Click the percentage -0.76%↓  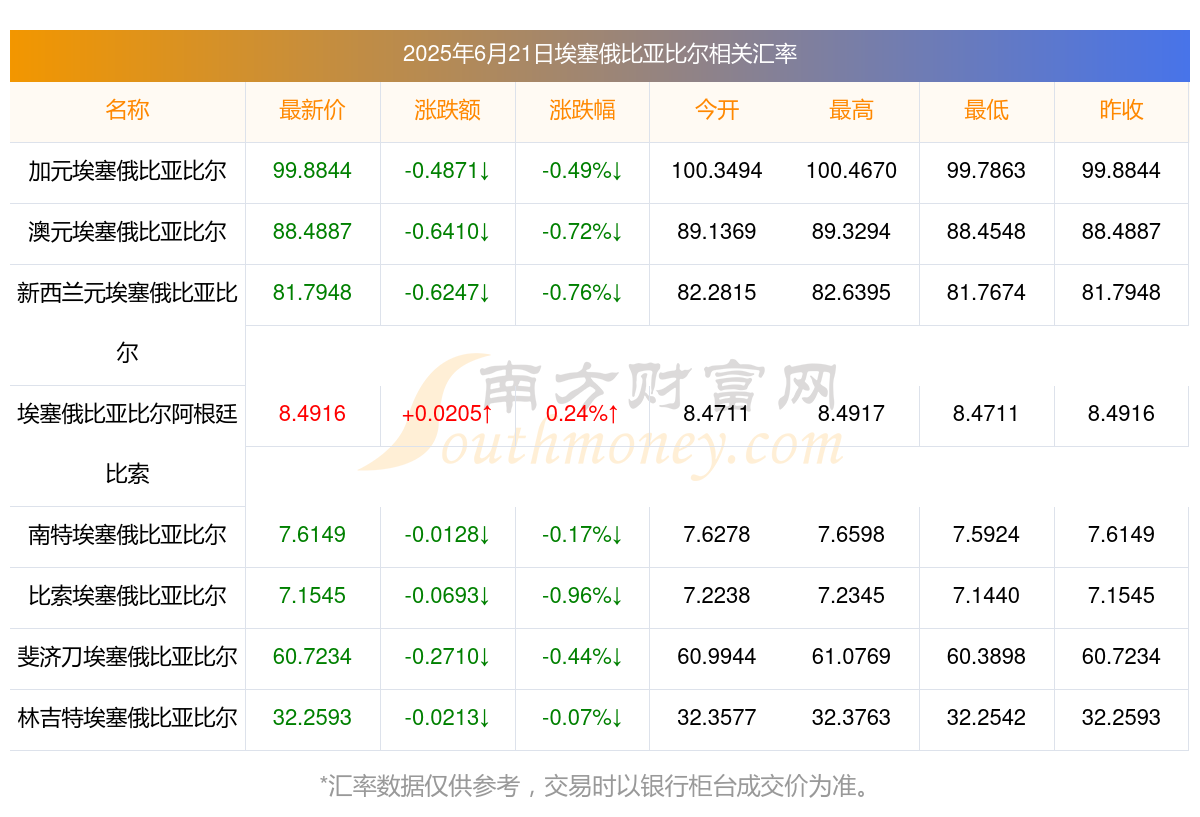click(x=582, y=293)
